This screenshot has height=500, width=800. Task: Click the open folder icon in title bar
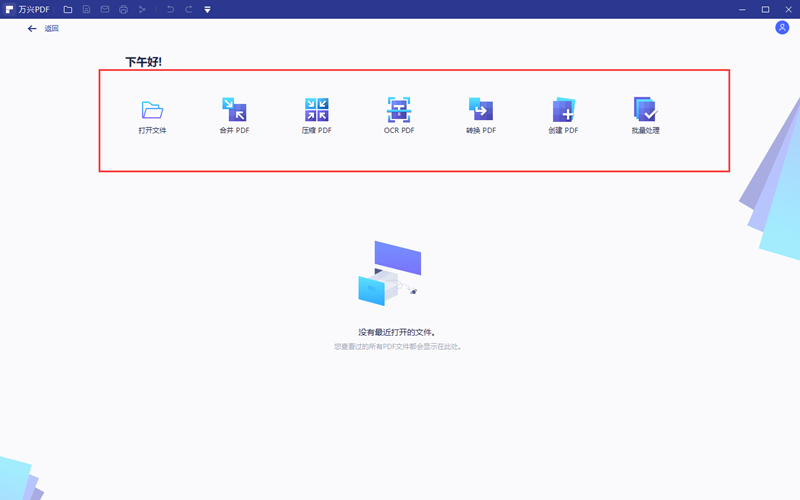point(68,9)
